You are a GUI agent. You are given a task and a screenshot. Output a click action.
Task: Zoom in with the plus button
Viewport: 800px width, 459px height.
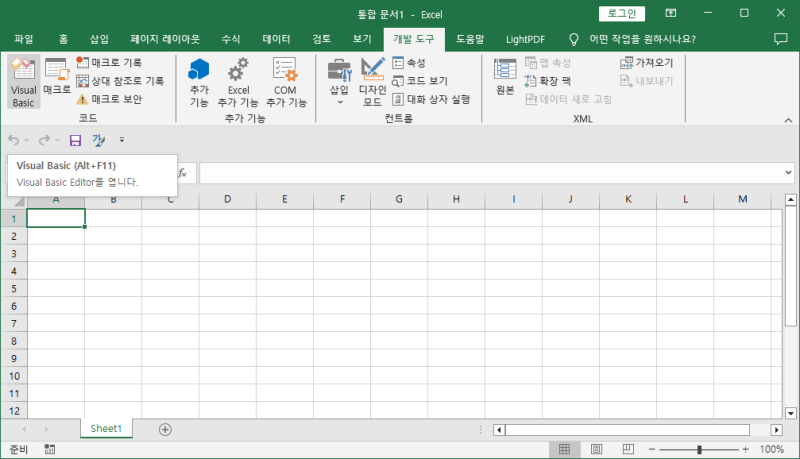point(745,449)
